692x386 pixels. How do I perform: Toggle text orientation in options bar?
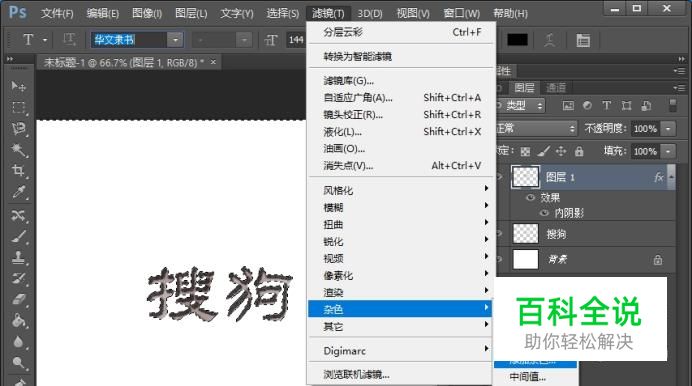69,40
